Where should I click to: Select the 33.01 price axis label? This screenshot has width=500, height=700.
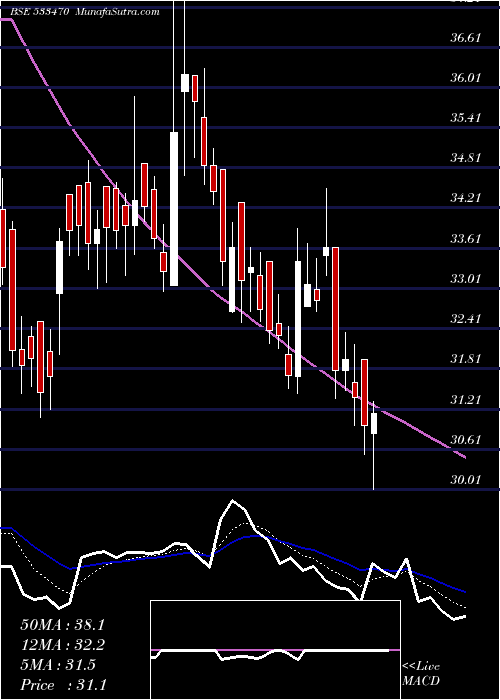coord(465,279)
